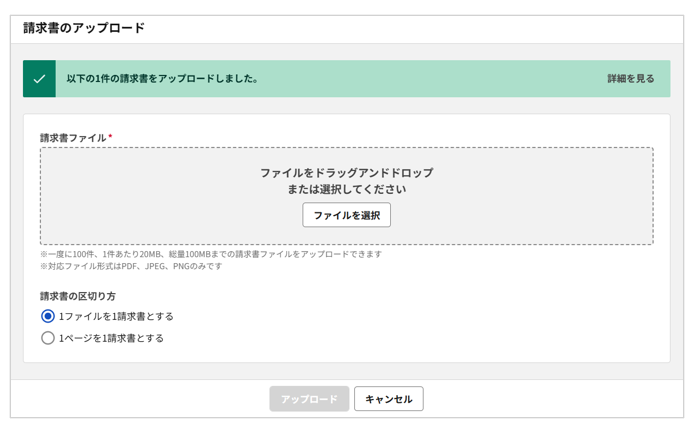694x430 pixels.
Task: Click the ファイルをドラッグアンドドロップ instruction text
Action: click(x=347, y=173)
